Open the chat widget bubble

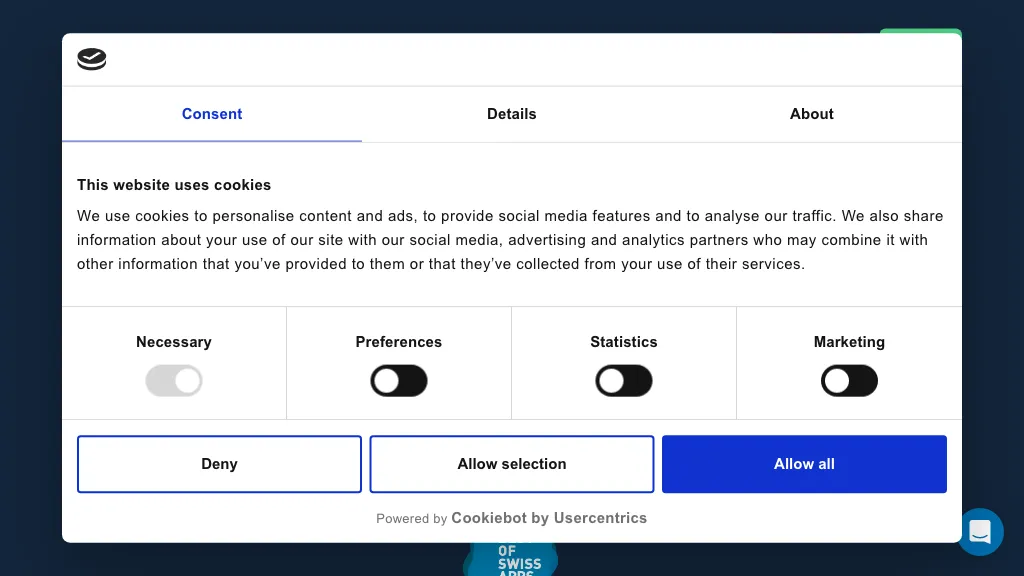pos(979,531)
